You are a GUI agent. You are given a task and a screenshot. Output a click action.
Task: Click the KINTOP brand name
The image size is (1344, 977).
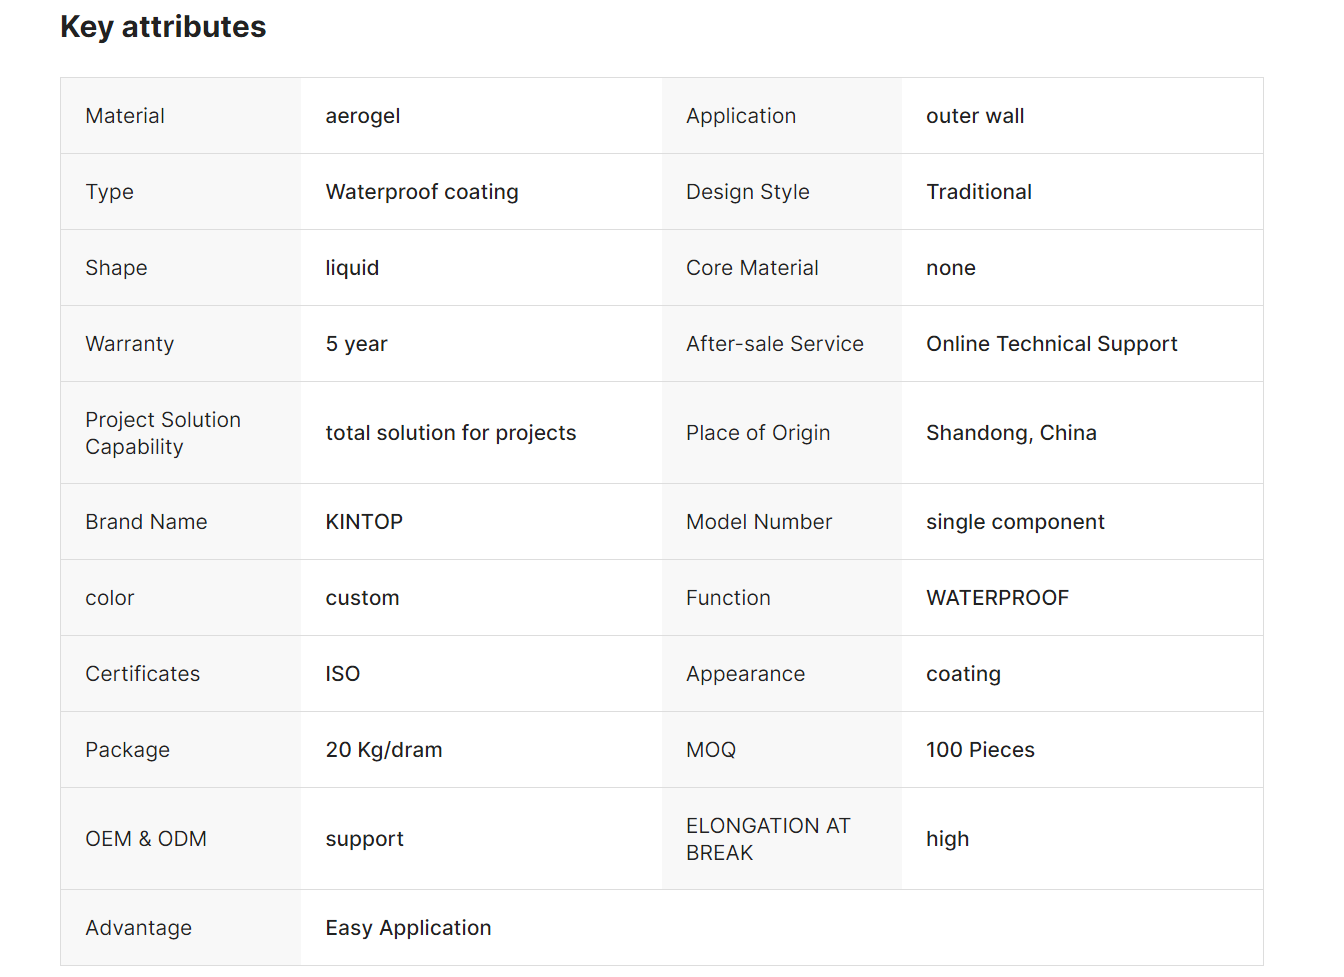[364, 522]
